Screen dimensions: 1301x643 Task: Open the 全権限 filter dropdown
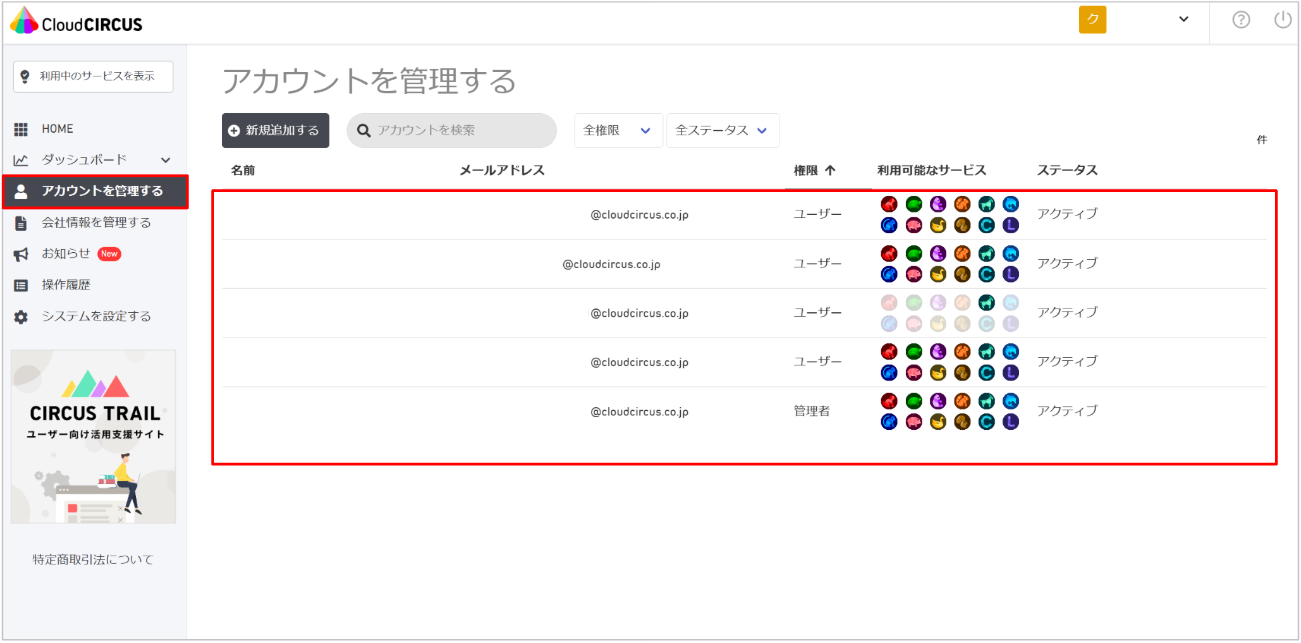point(618,131)
